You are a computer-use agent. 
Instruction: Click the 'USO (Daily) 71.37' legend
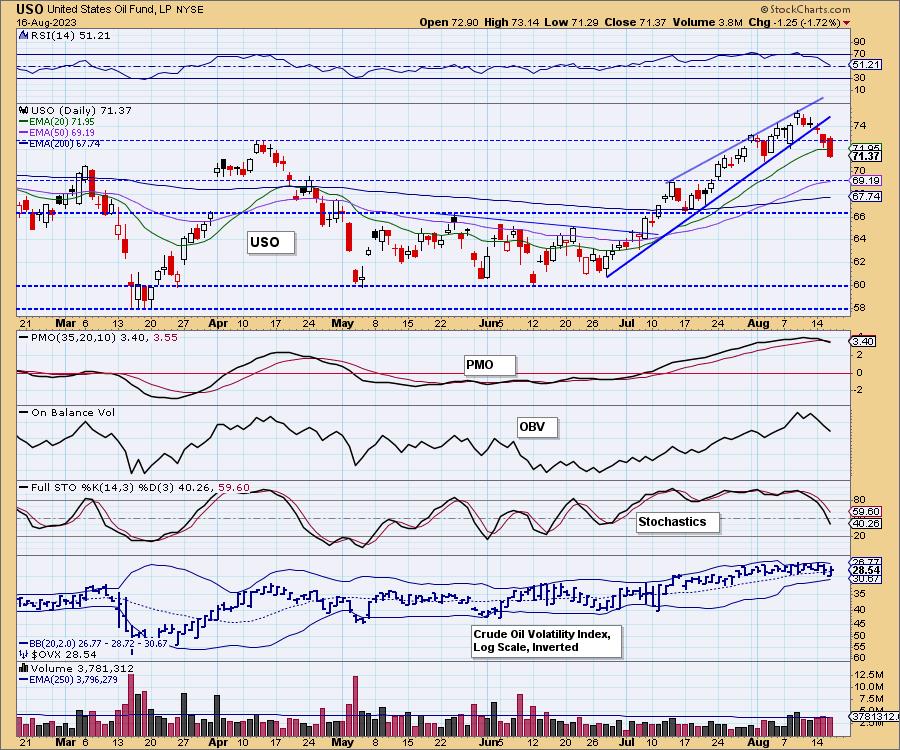pyautogui.click(x=75, y=110)
